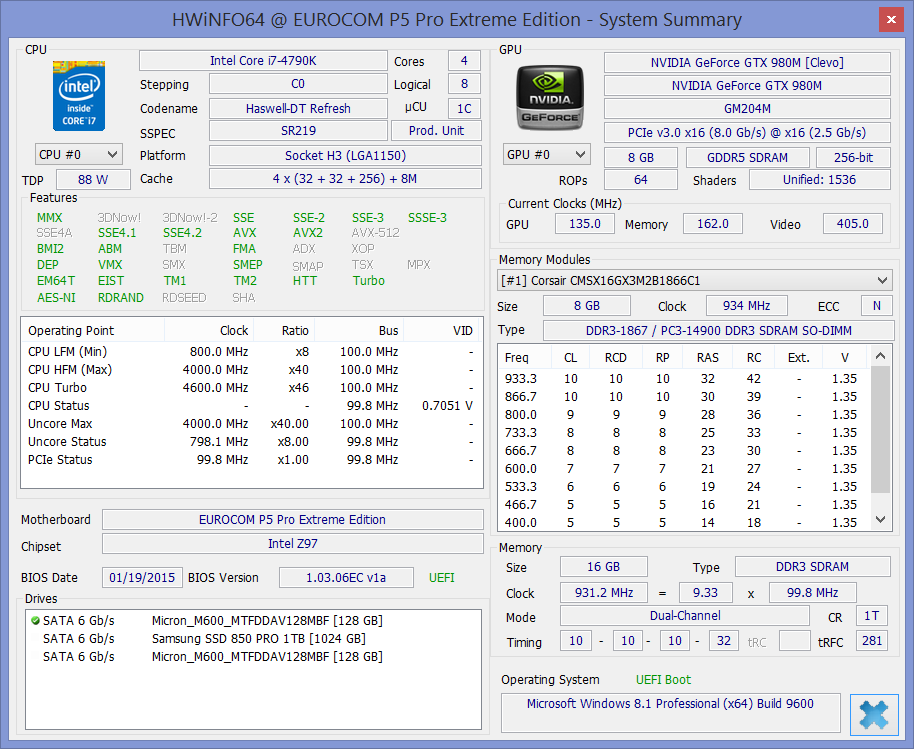Click the Prod. Unit field

coord(437,131)
